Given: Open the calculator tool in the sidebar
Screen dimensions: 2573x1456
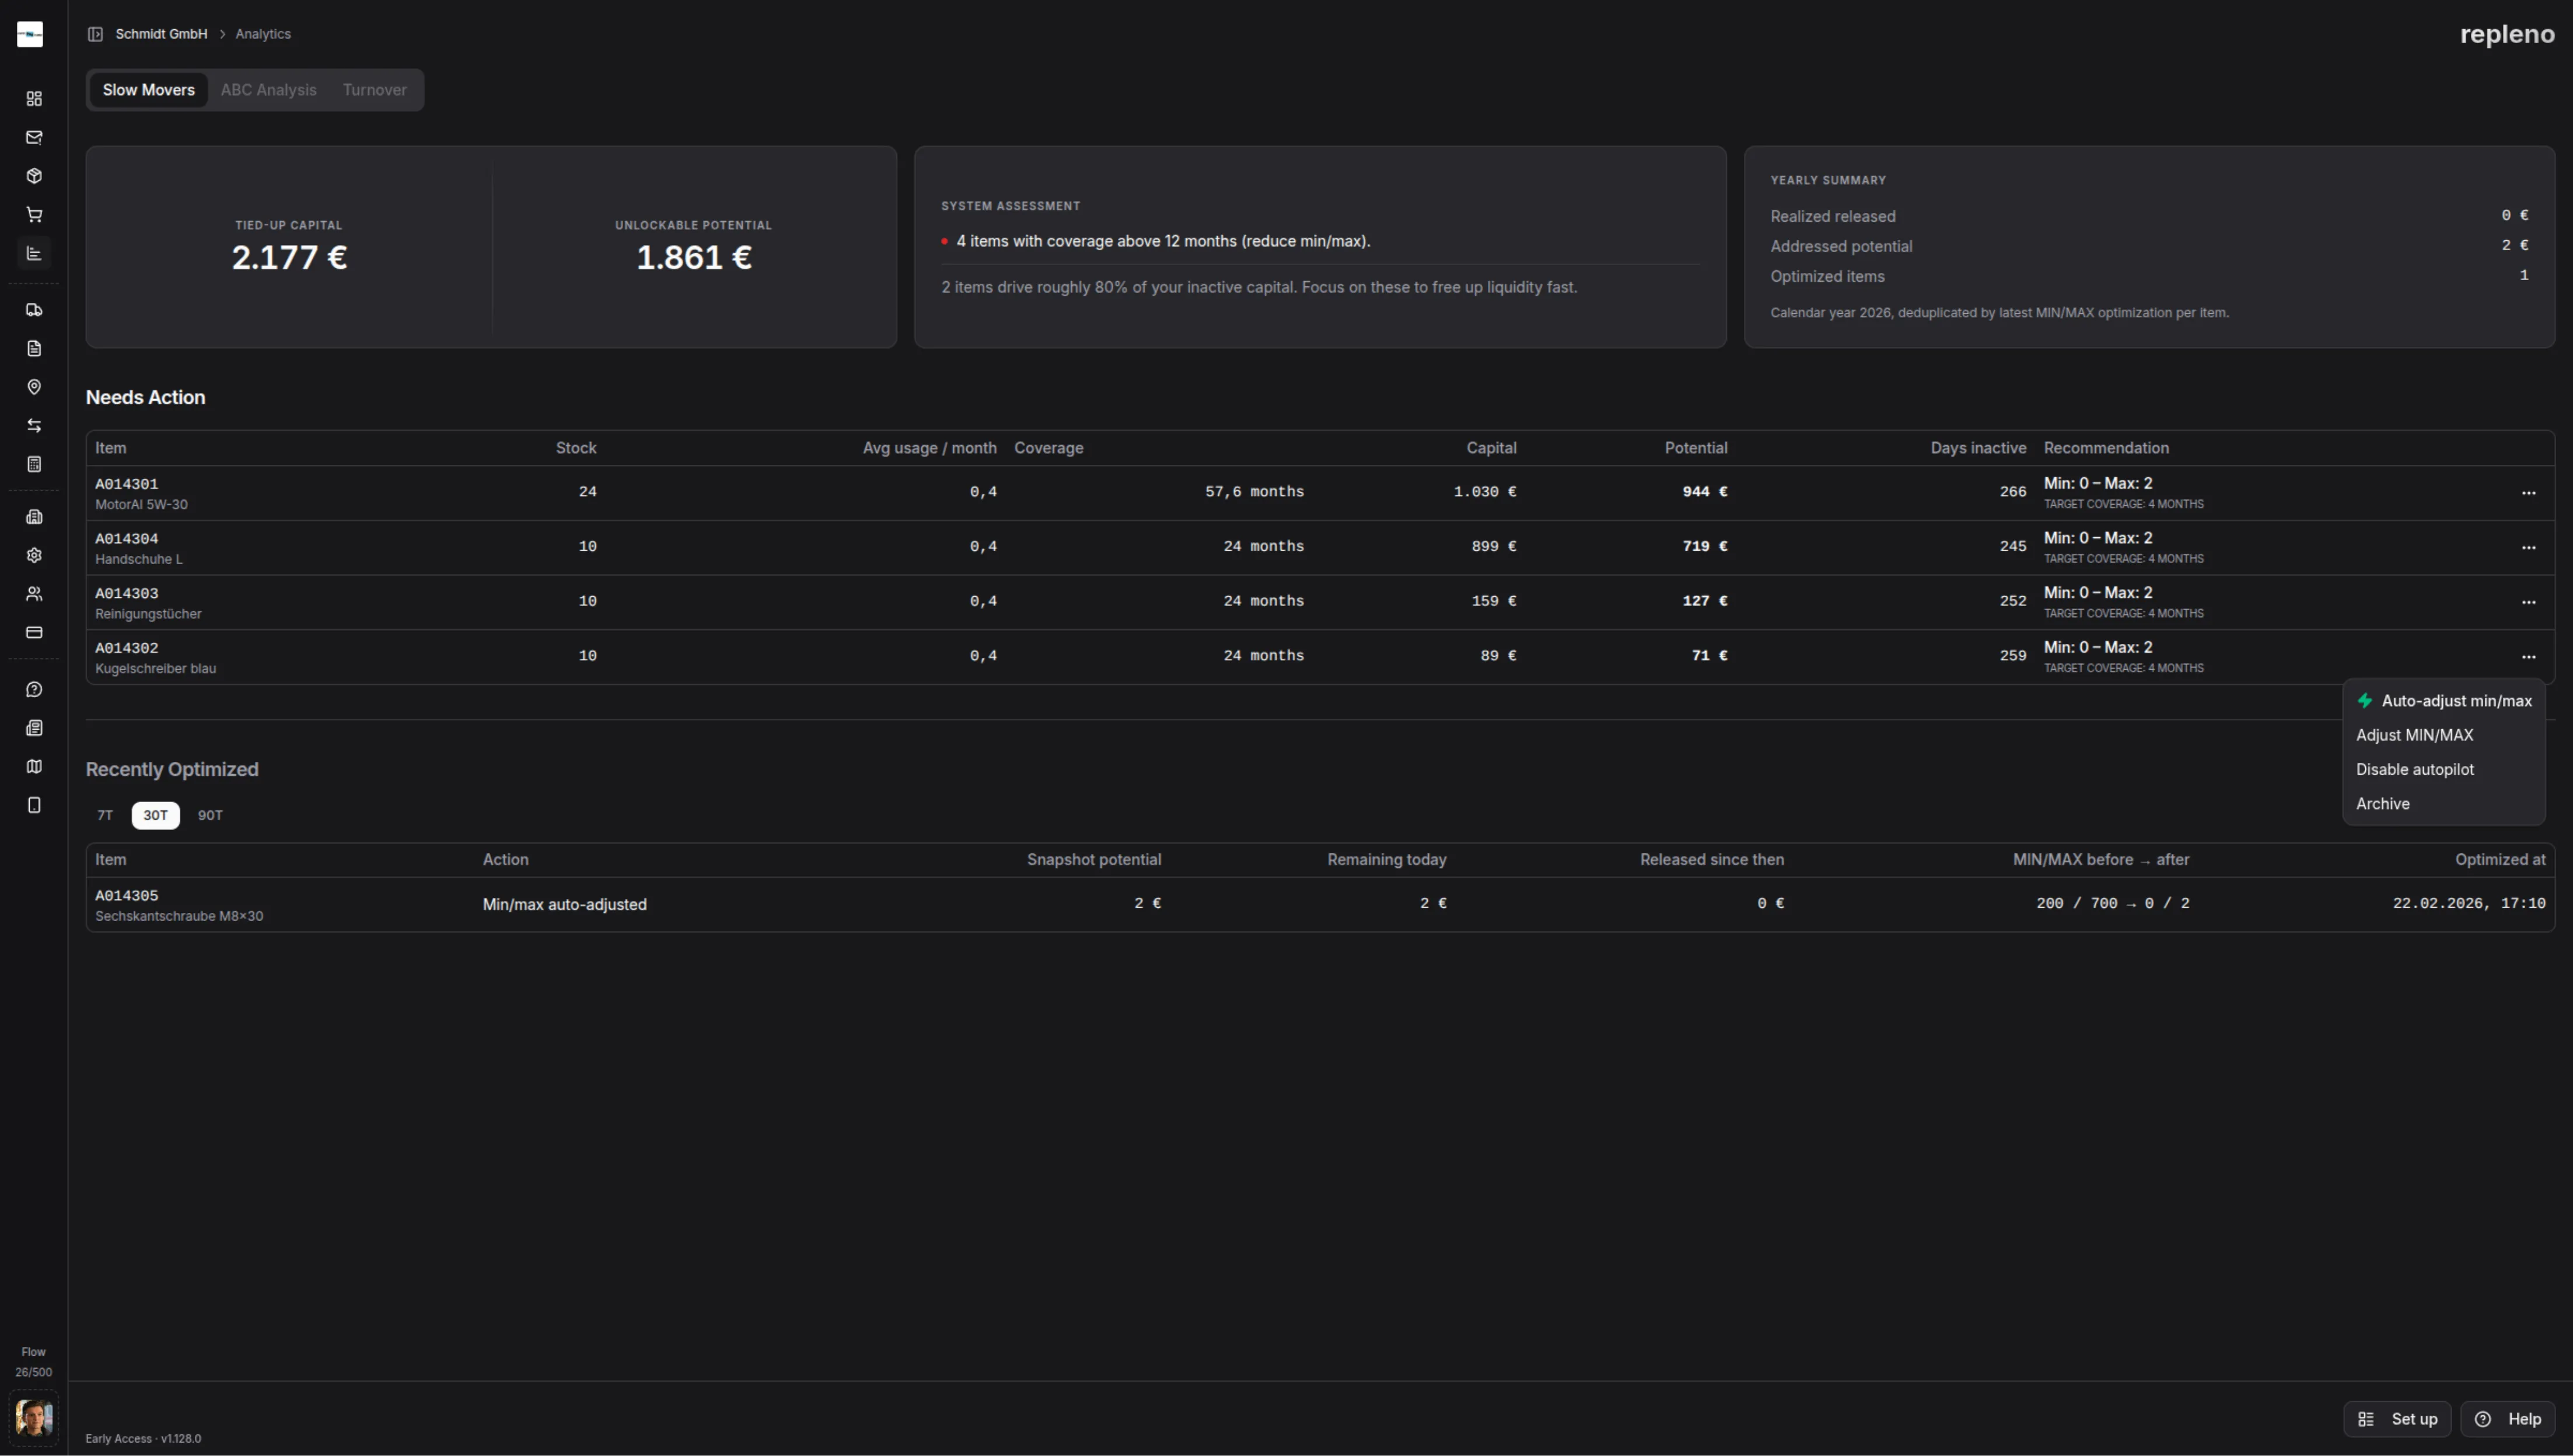Looking at the screenshot, I should pyautogui.click(x=34, y=464).
